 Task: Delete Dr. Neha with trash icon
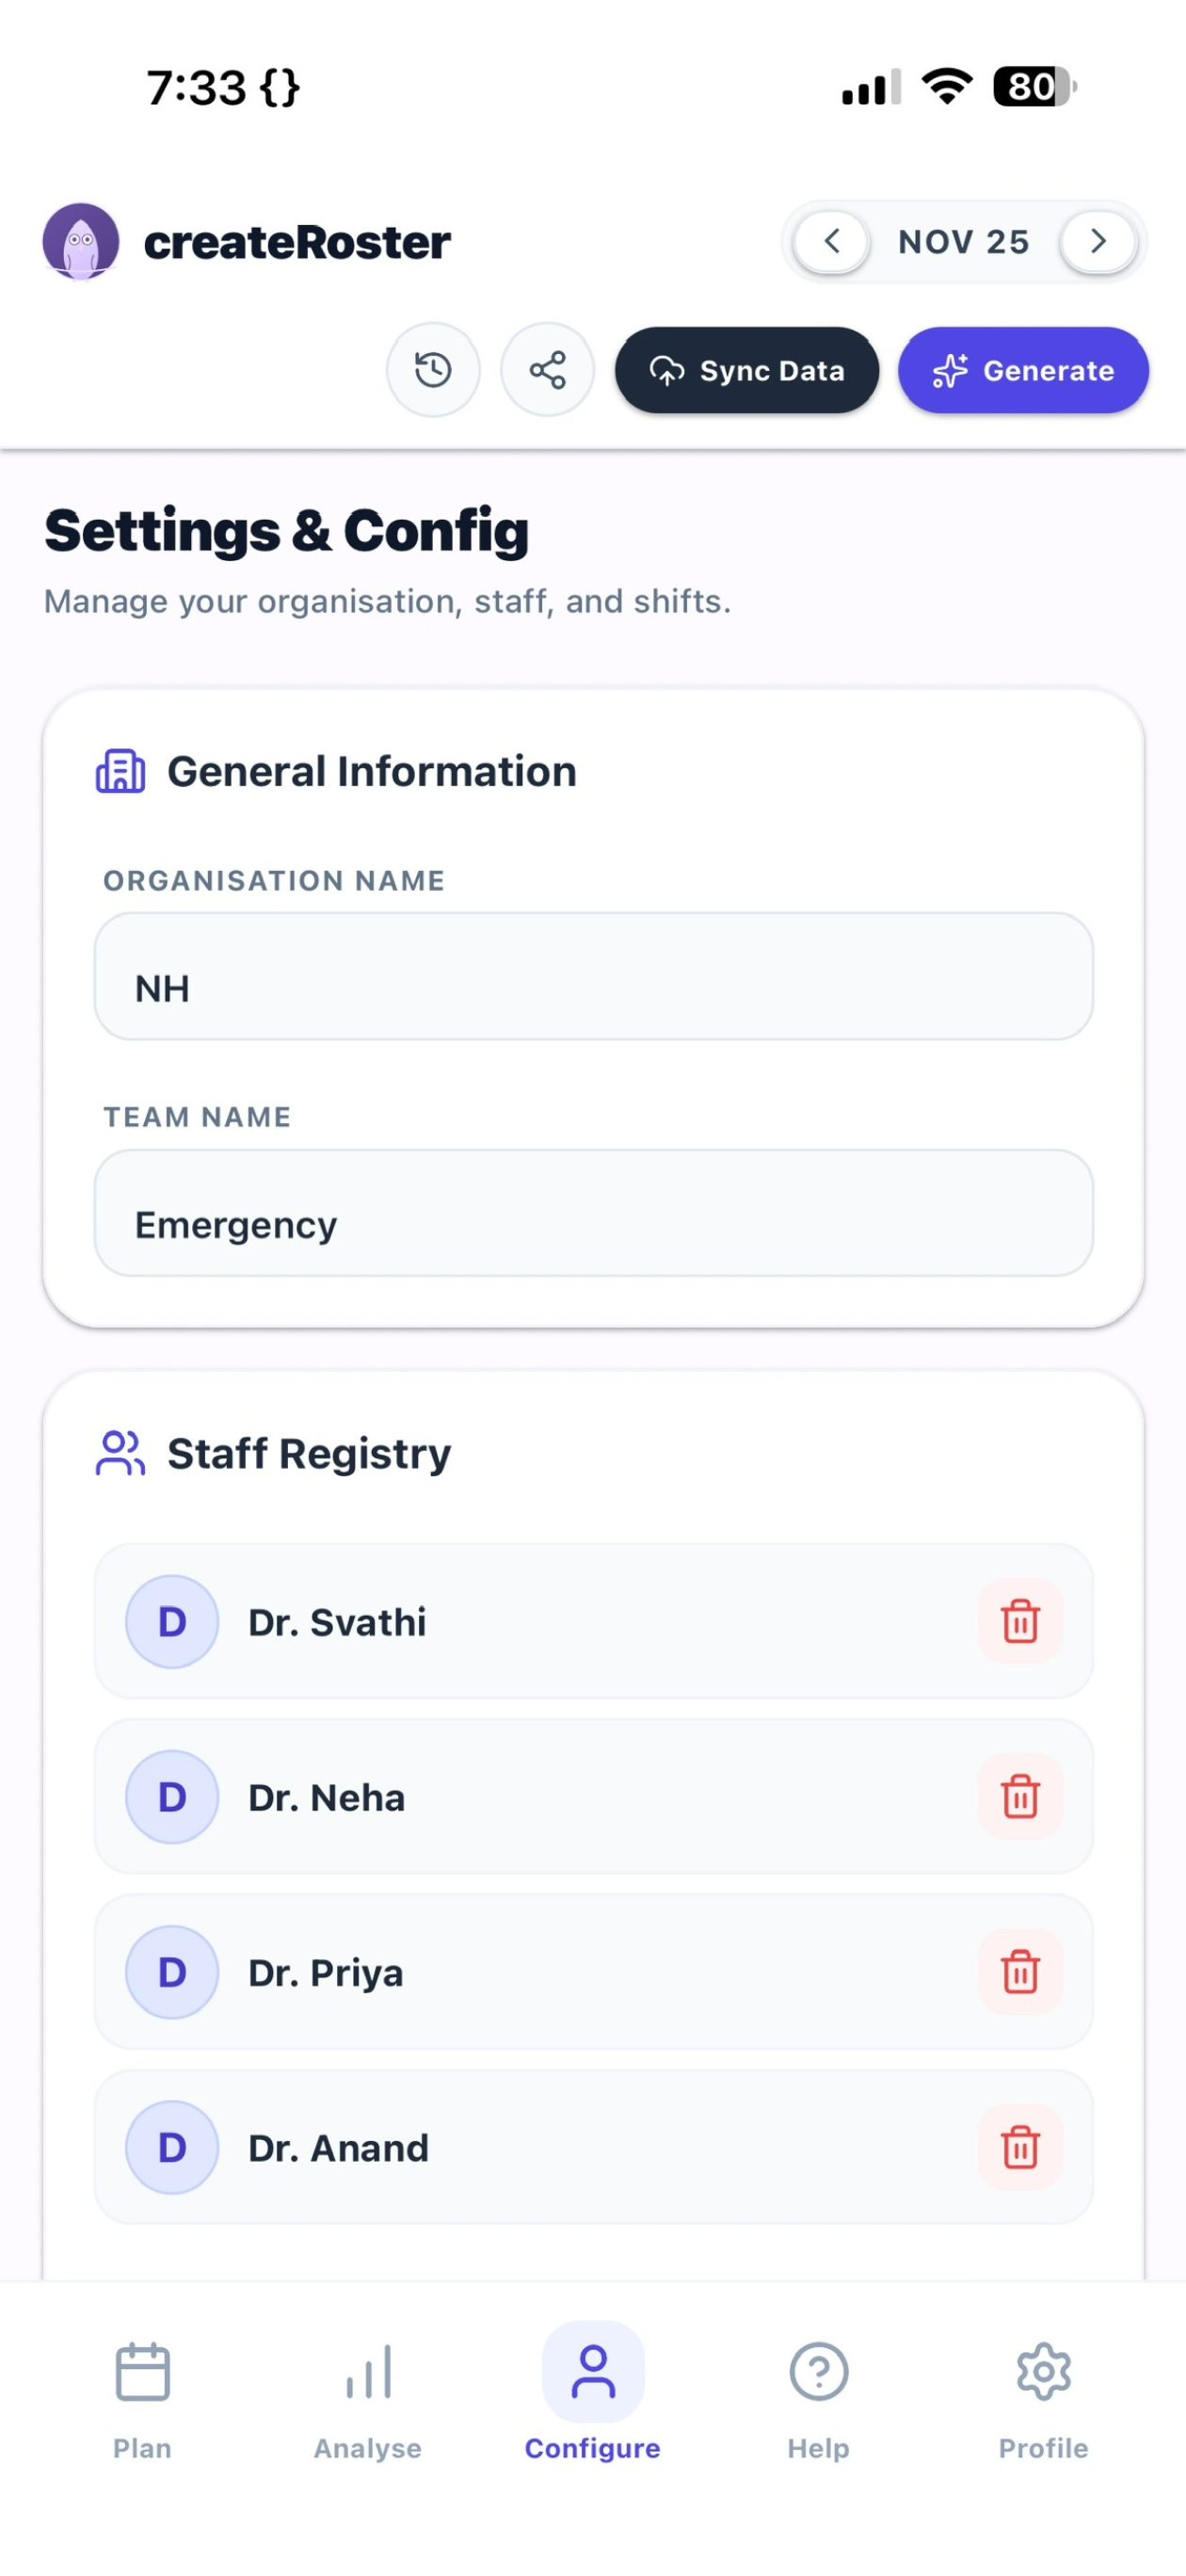(x=1020, y=1797)
